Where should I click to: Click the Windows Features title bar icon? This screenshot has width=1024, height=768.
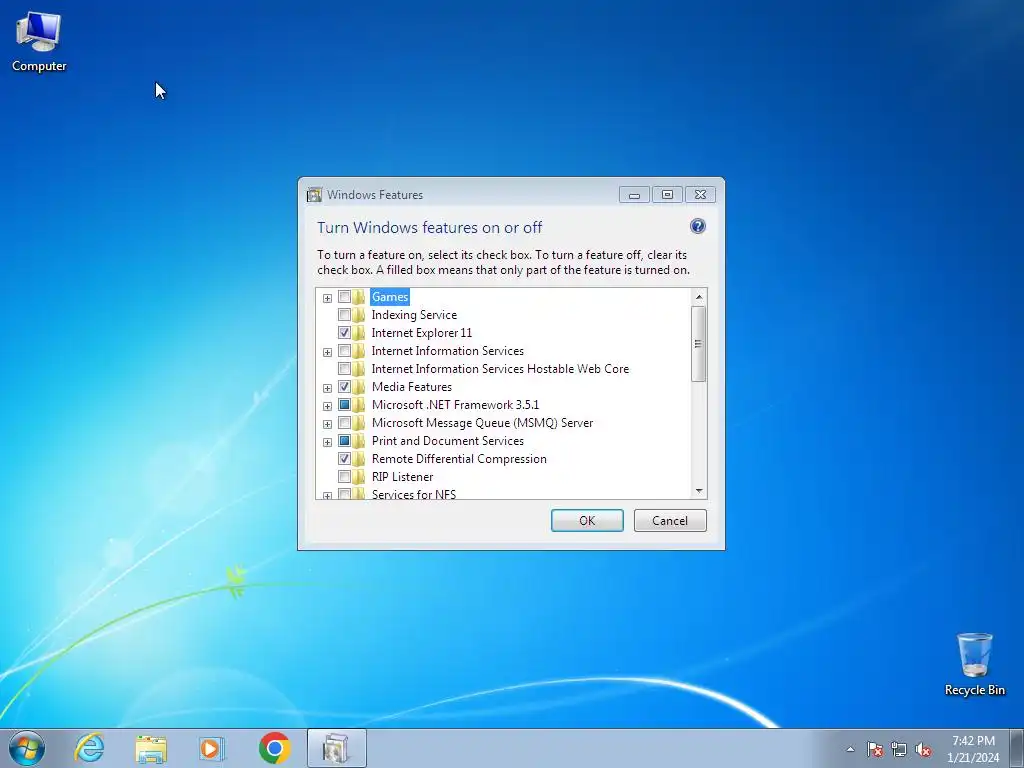315,195
